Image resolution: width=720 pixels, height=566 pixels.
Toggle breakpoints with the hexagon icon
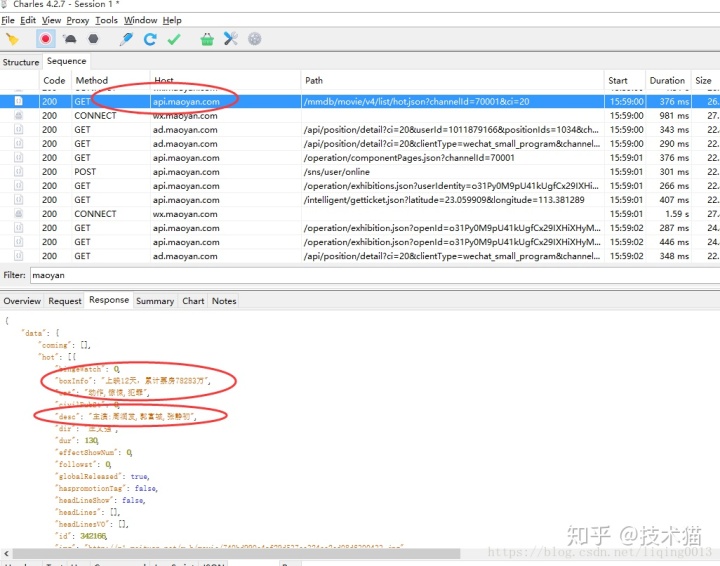coord(93,39)
